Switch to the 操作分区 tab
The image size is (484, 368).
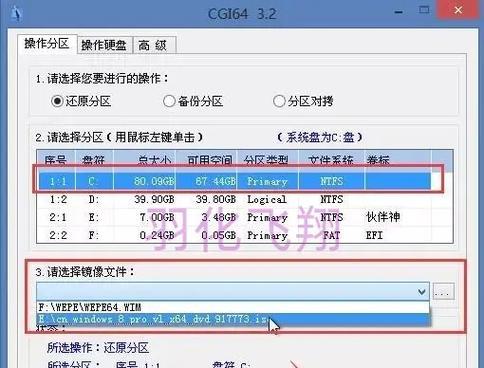[x=47, y=44]
